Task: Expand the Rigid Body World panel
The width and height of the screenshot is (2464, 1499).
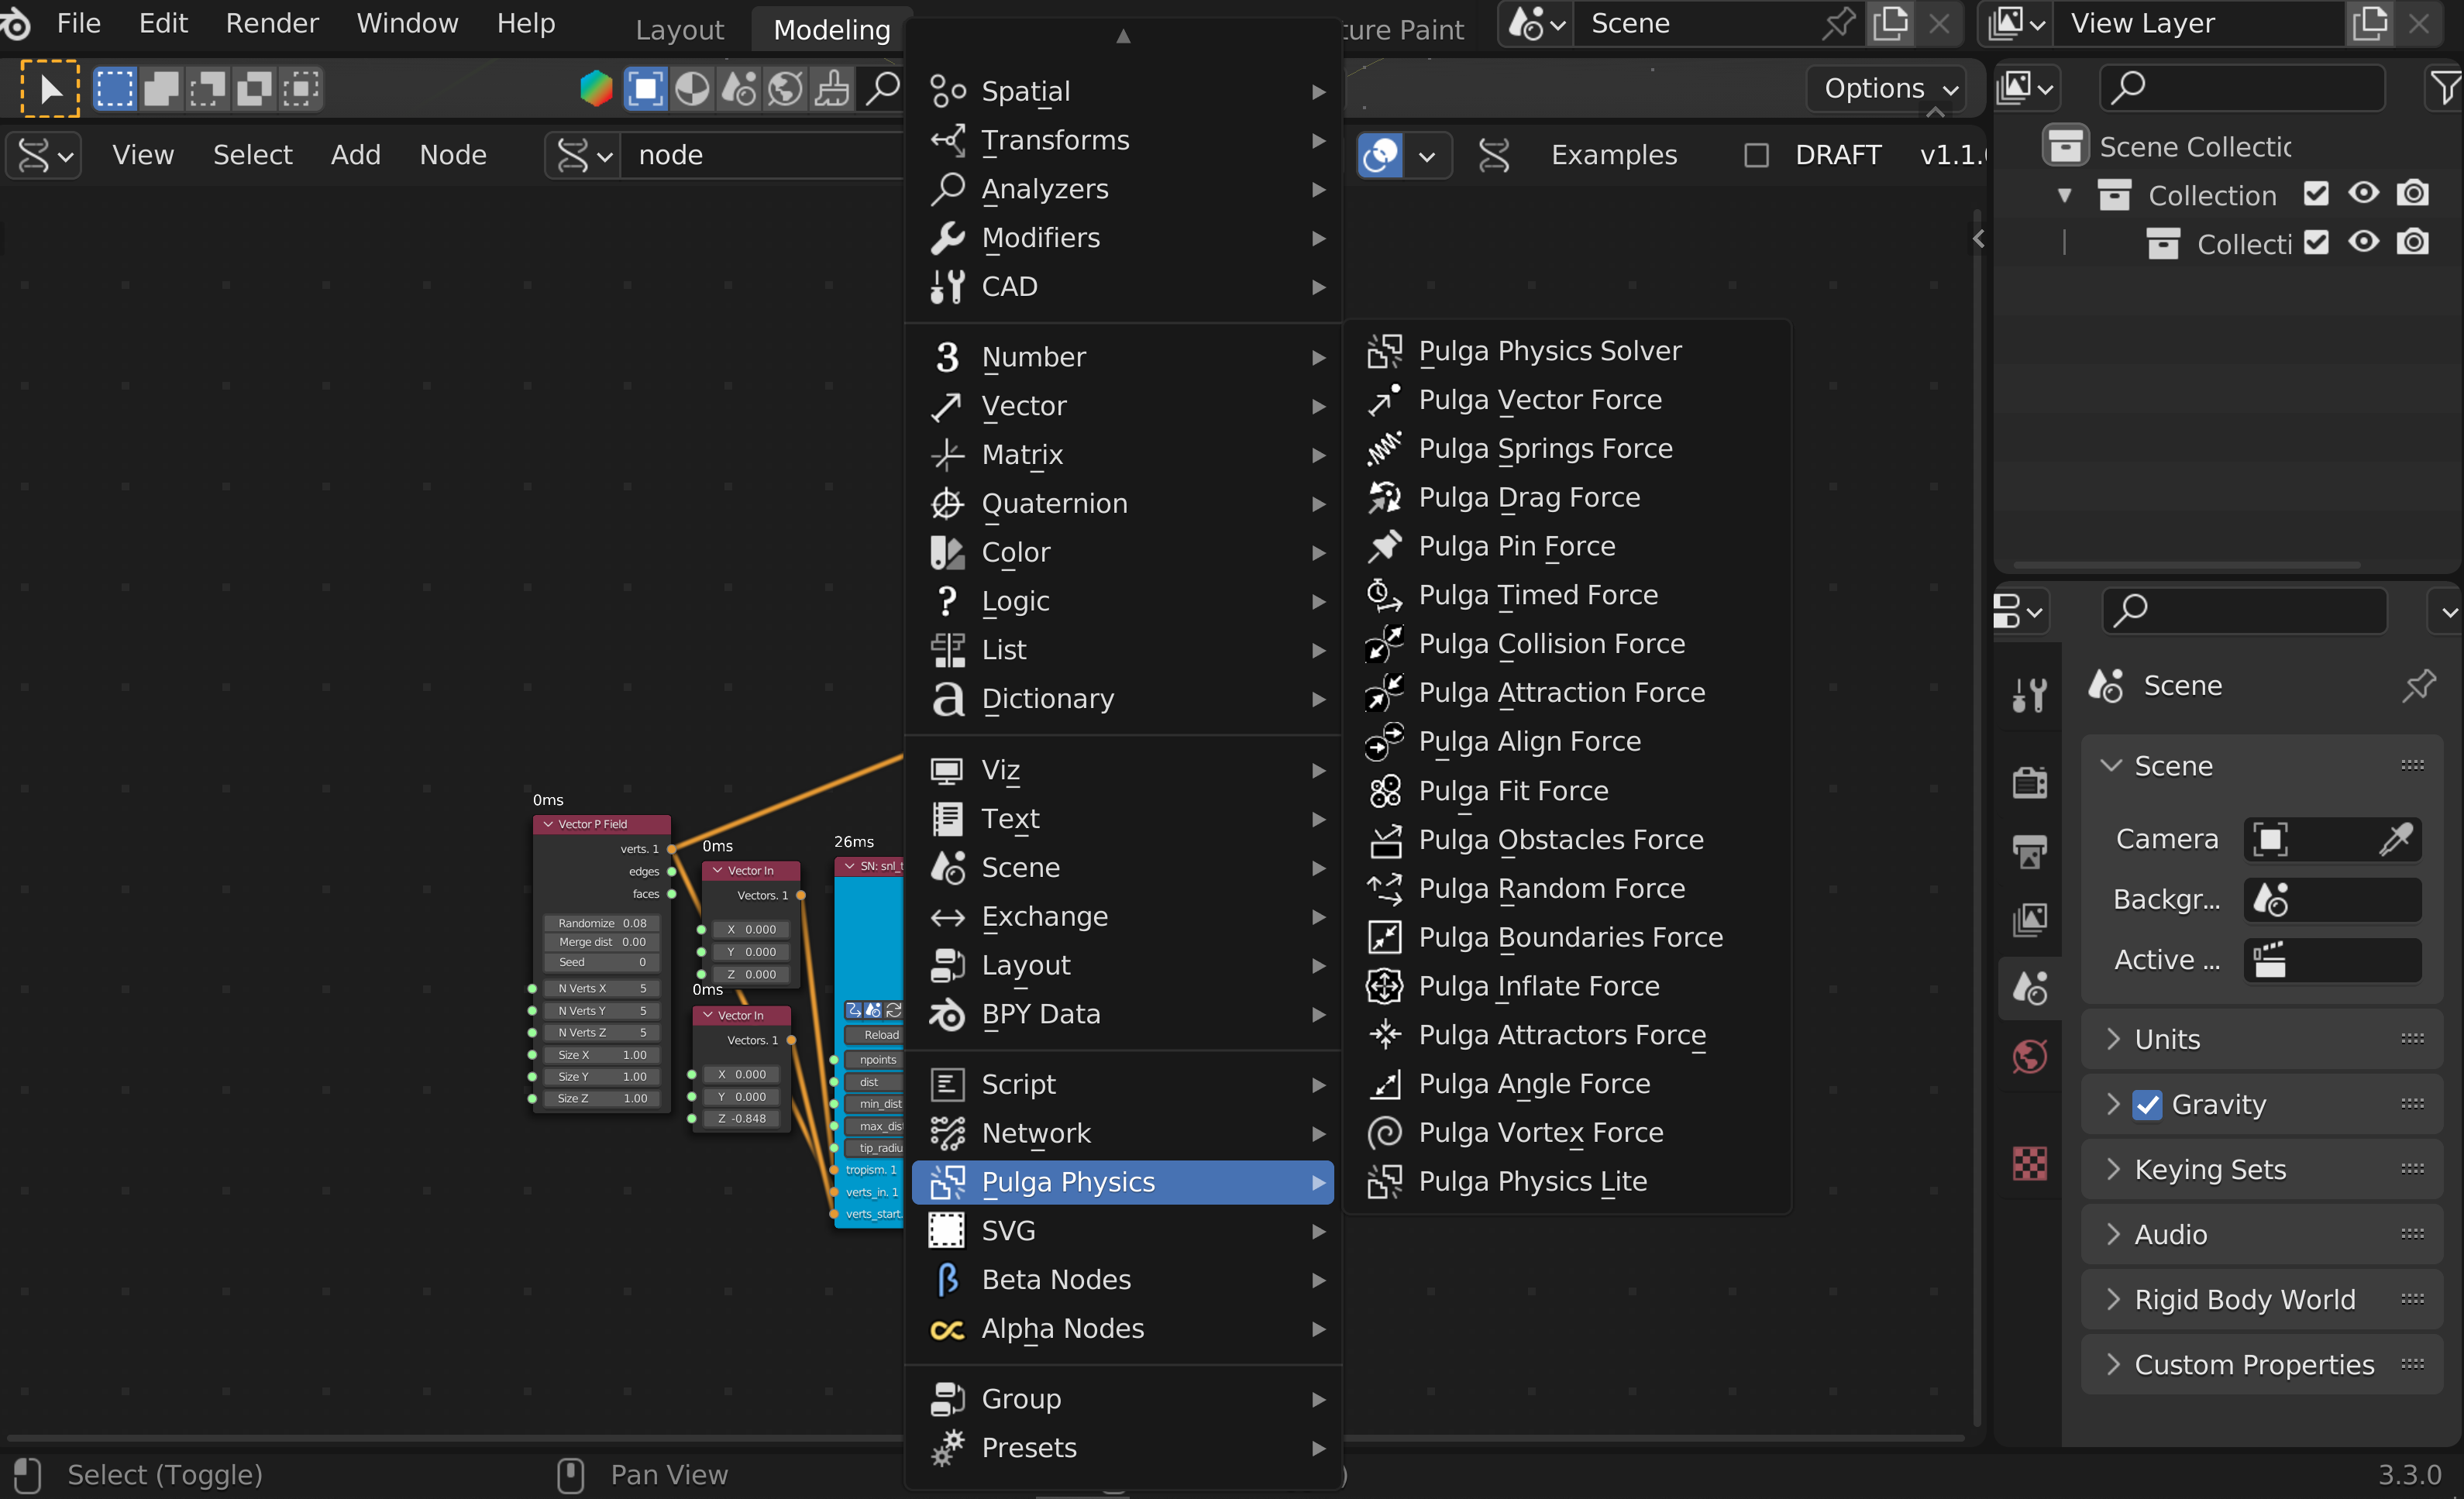Action: click(x=2243, y=1299)
